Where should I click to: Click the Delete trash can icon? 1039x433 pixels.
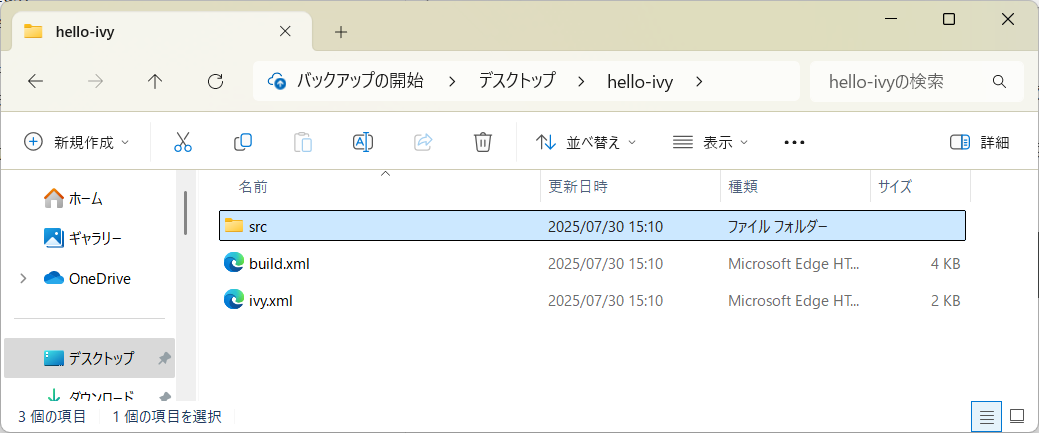(x=482, y=142)
